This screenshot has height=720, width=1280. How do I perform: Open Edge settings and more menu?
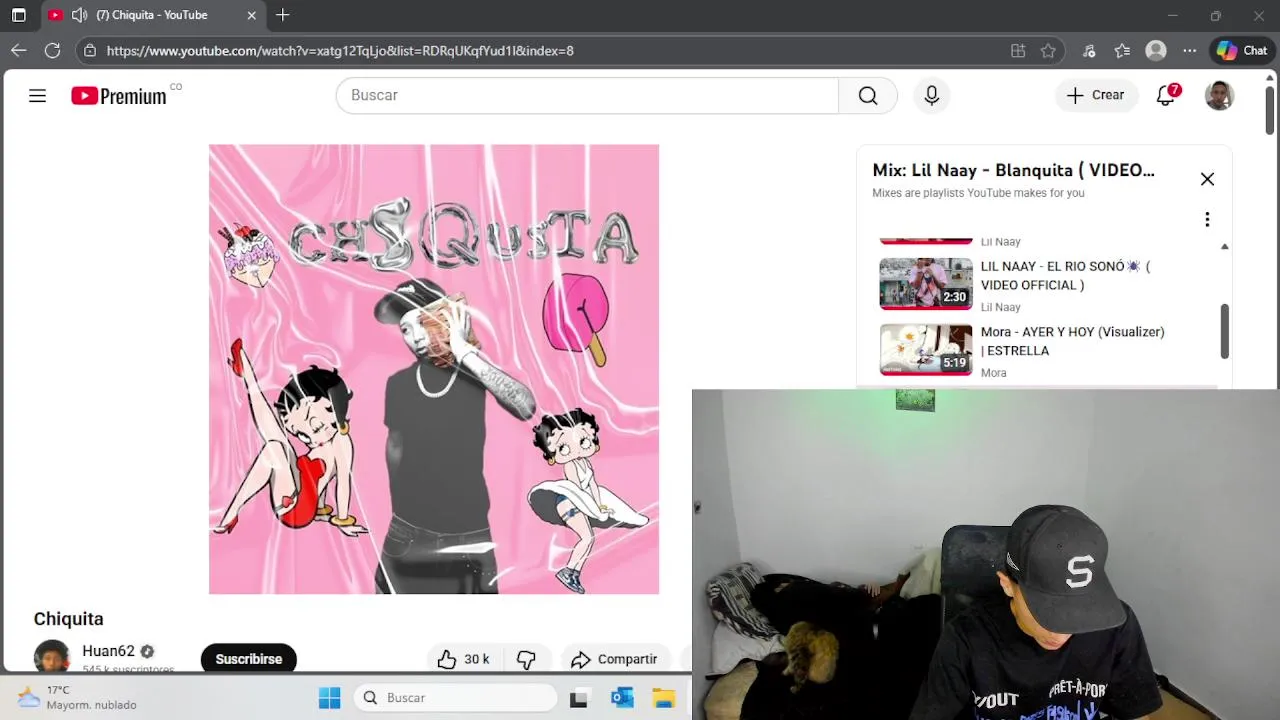1189,50
